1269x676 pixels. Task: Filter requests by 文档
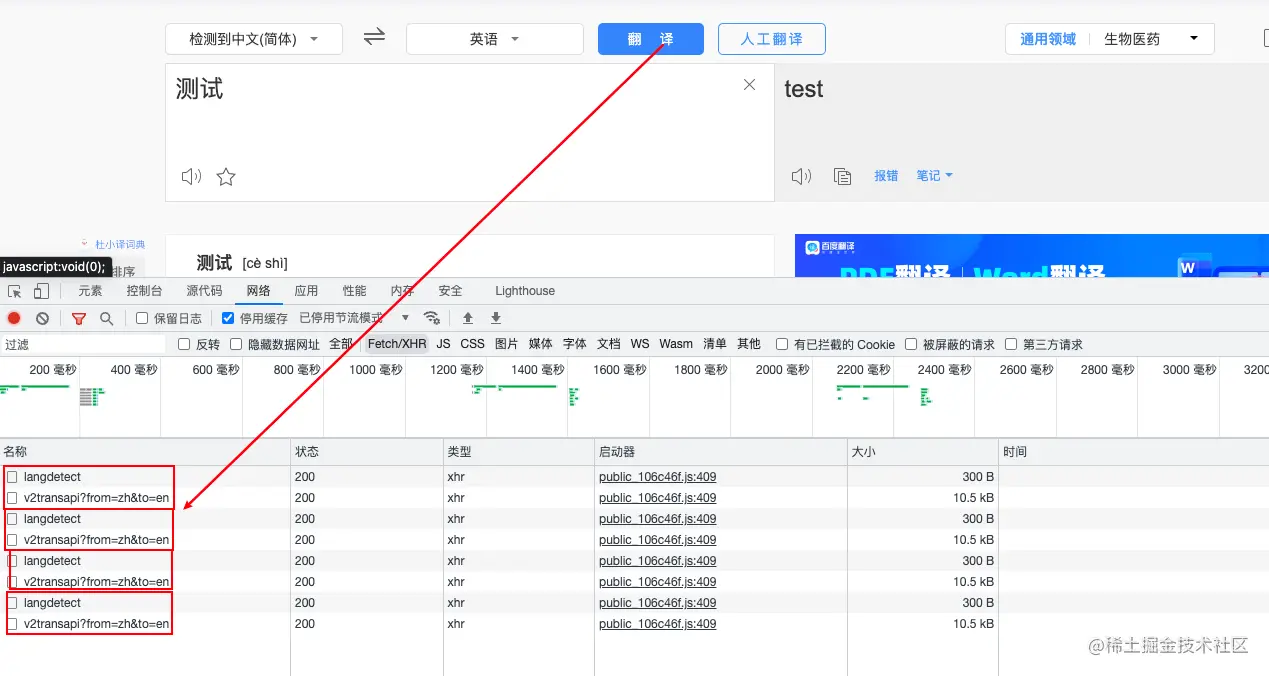608,344
